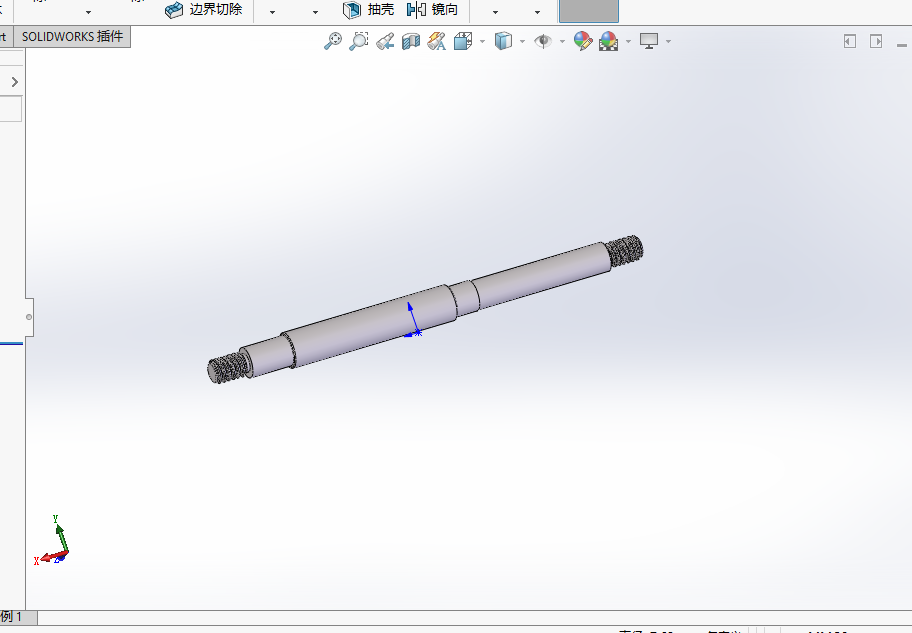
Task: Select the threaded left end of shaft
Action: tap(227, 368)
